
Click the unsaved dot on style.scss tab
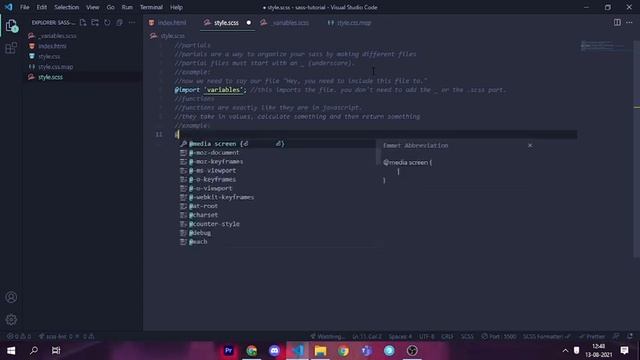click(249, 23)
